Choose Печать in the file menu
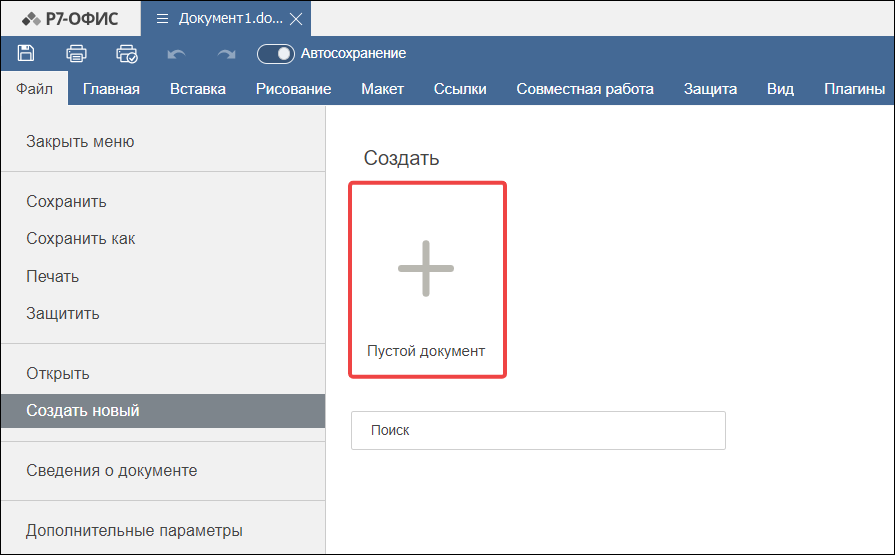Screen dimensions: 895x555 point(163,276)
